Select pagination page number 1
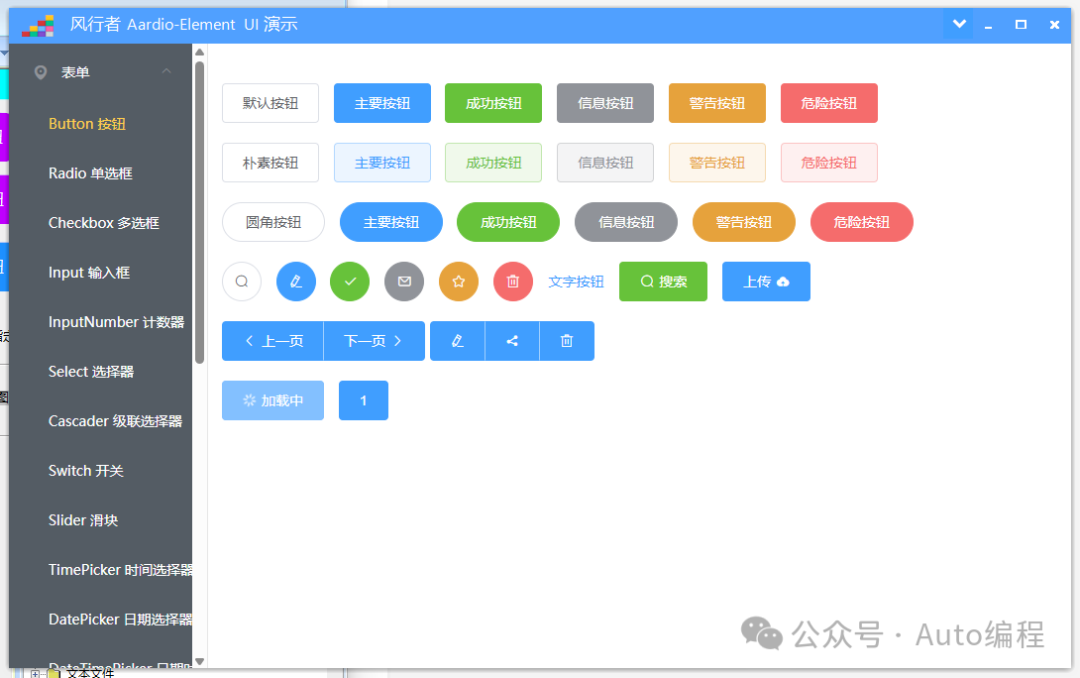This screenshot has height=678, width=1080. [x=363, y=400]
